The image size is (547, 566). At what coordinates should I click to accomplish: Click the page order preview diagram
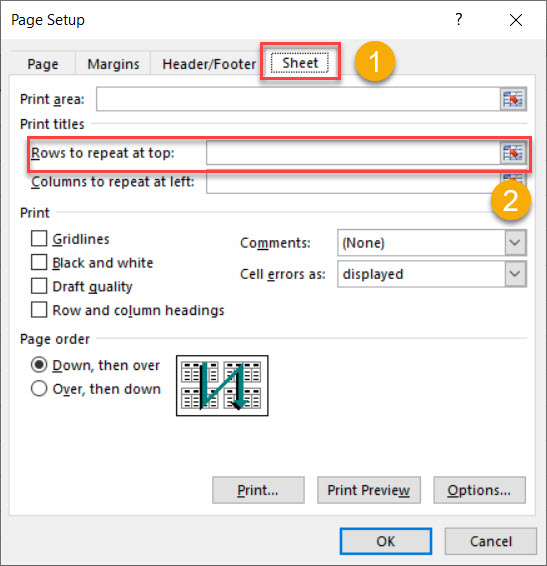point(222,386)
